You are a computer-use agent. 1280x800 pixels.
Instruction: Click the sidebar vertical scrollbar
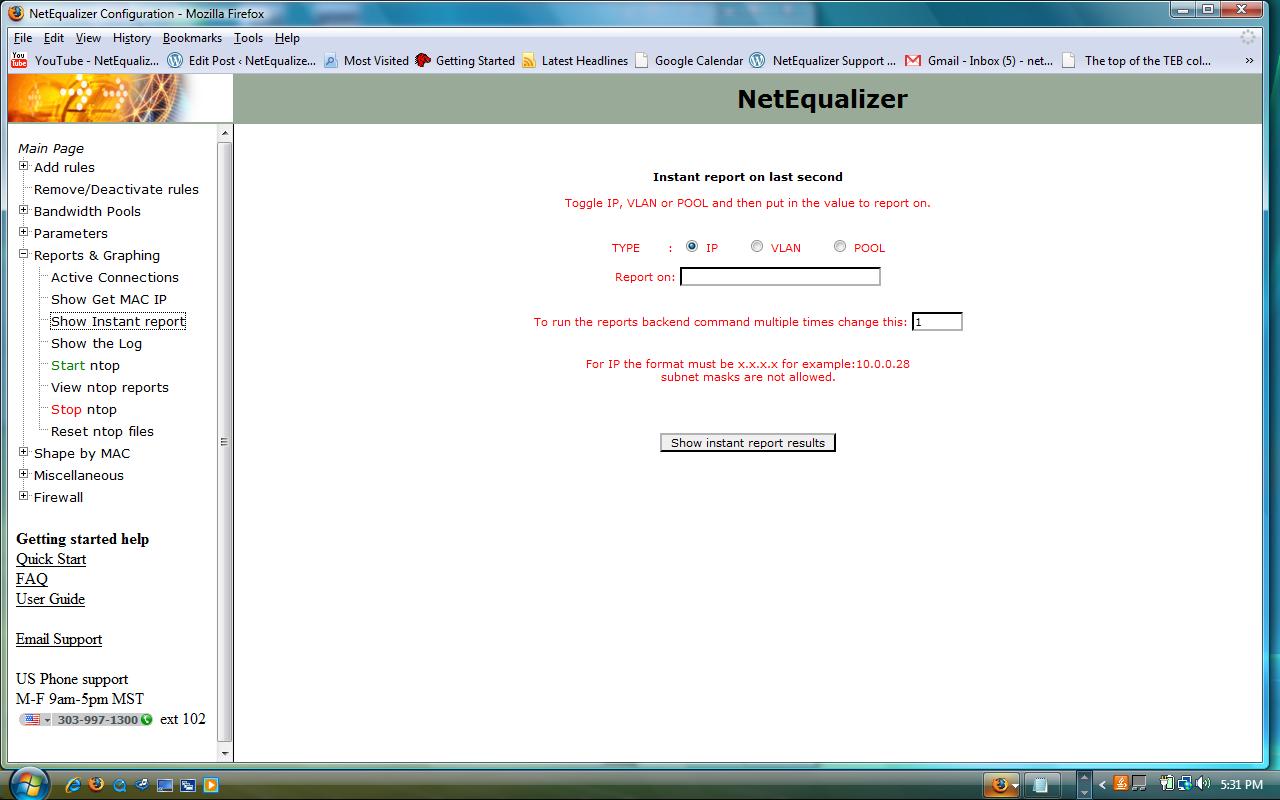[225, 440]
